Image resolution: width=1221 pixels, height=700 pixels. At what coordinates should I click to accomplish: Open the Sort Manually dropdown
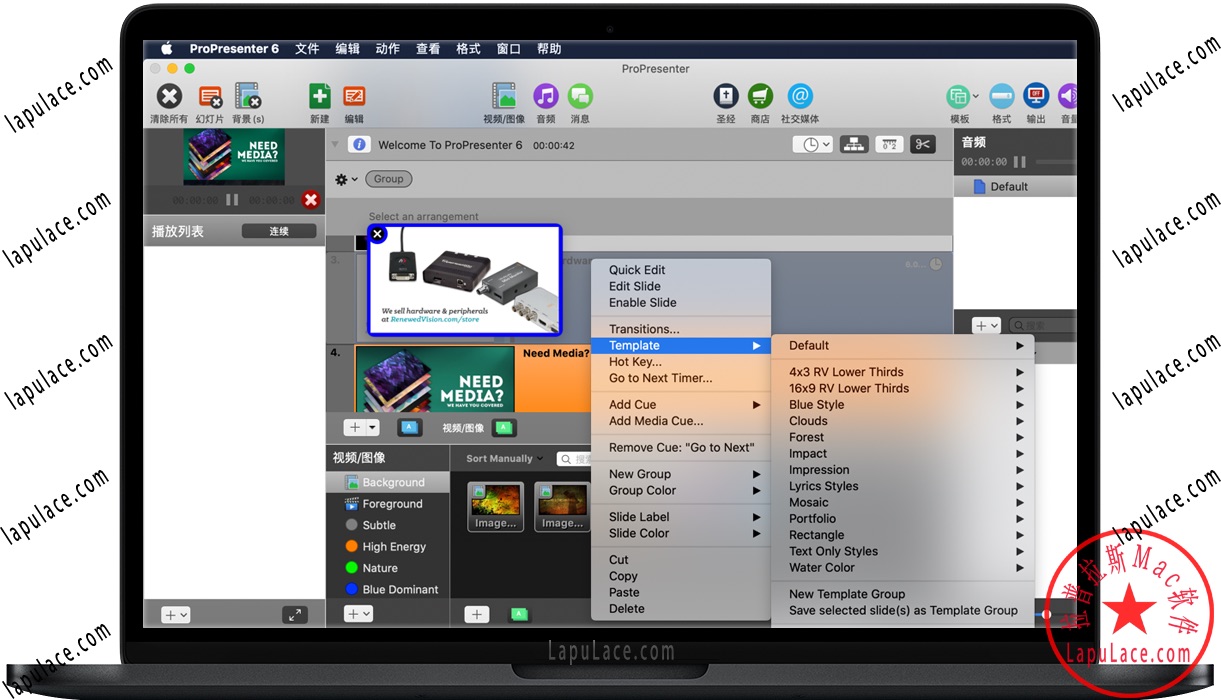pyautogui.click(x=504, y=459)
